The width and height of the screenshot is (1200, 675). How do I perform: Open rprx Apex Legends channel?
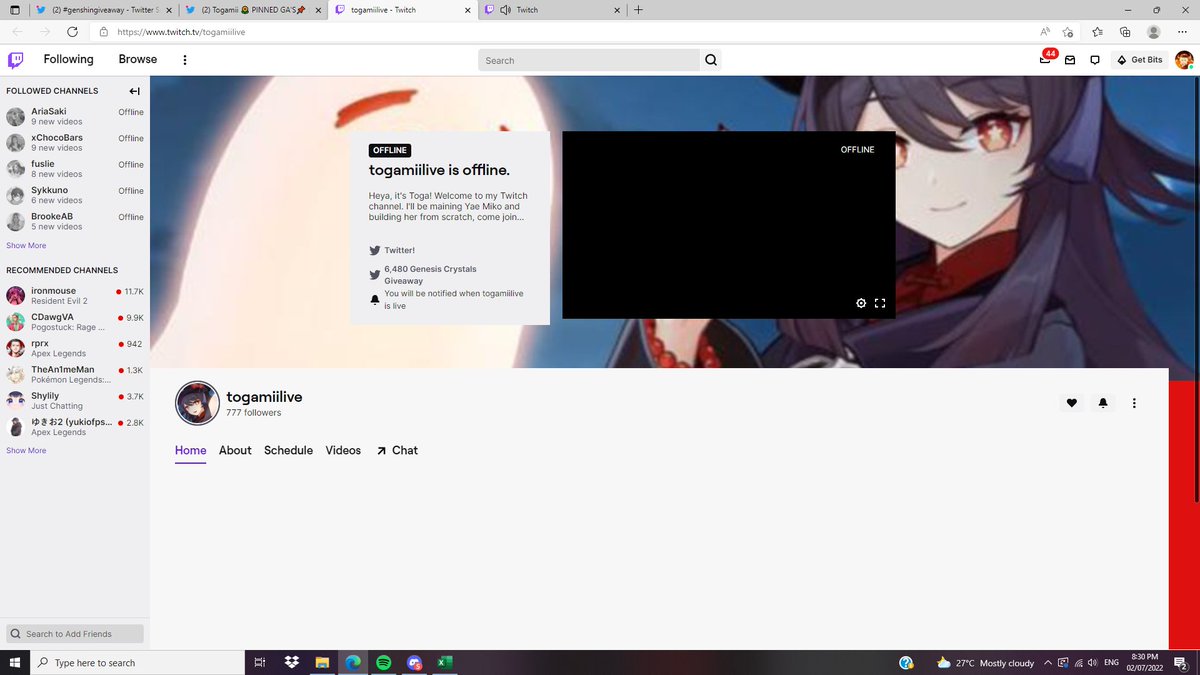[75, 347]
